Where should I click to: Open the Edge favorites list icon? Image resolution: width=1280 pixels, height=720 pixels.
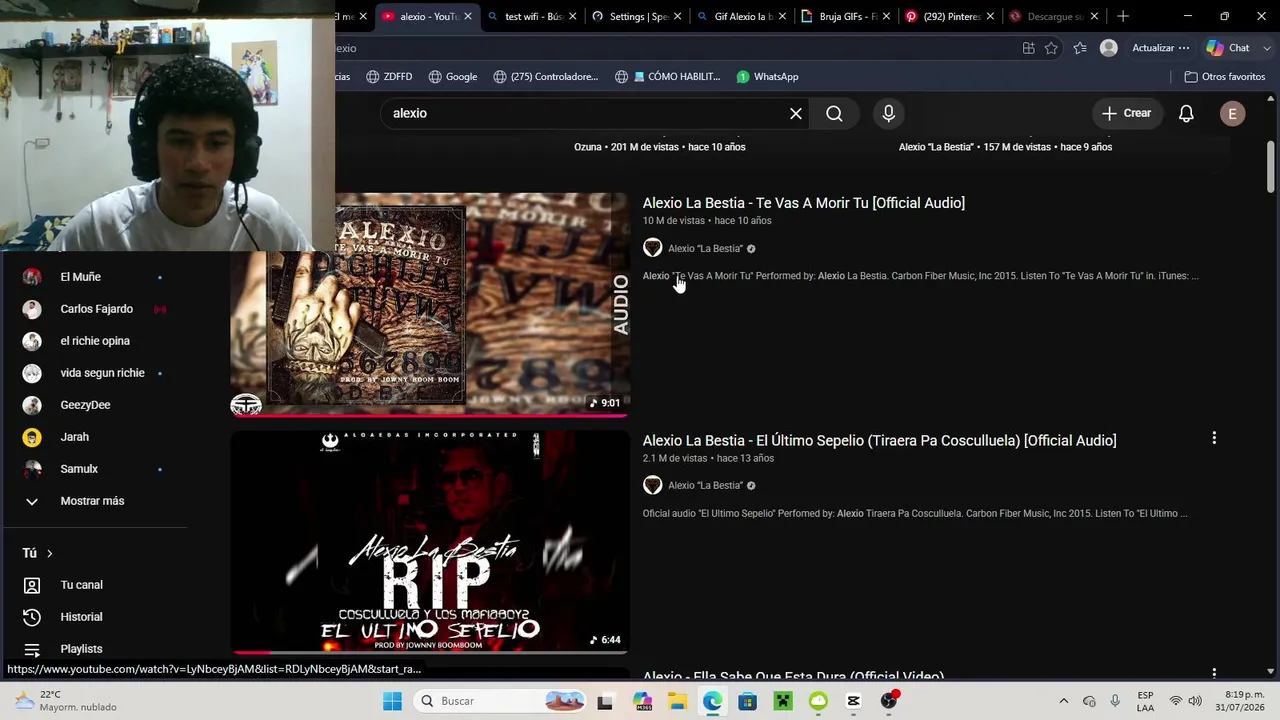(1080, 48)
